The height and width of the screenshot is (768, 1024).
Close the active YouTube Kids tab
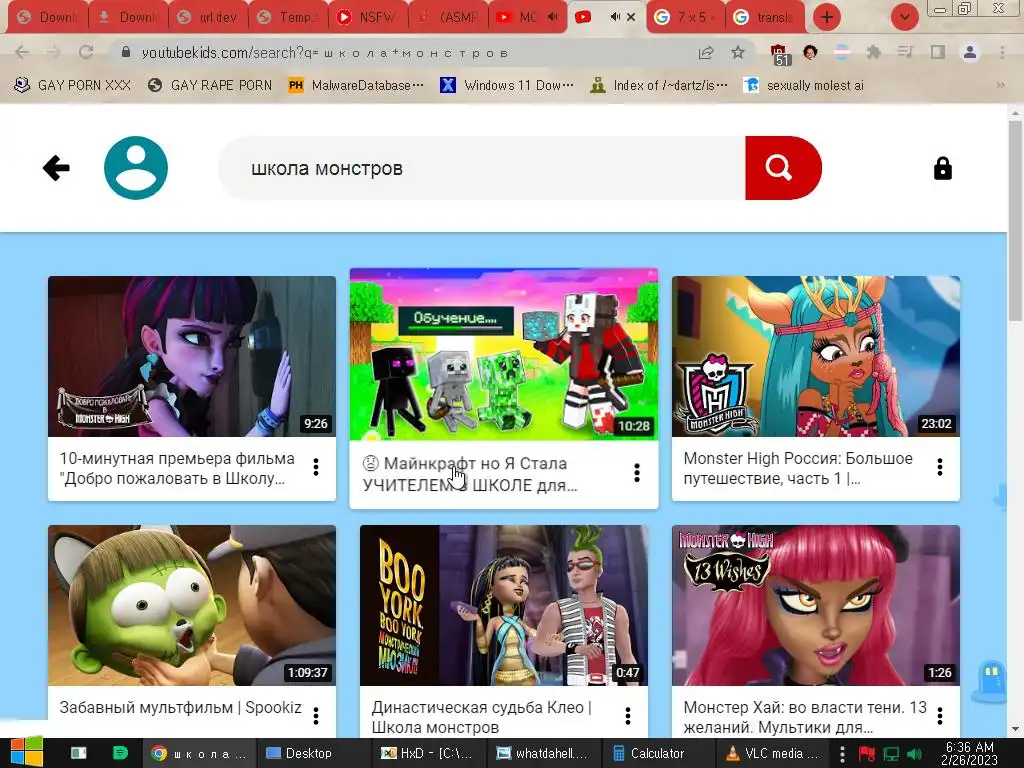click(x=631, y=17)
